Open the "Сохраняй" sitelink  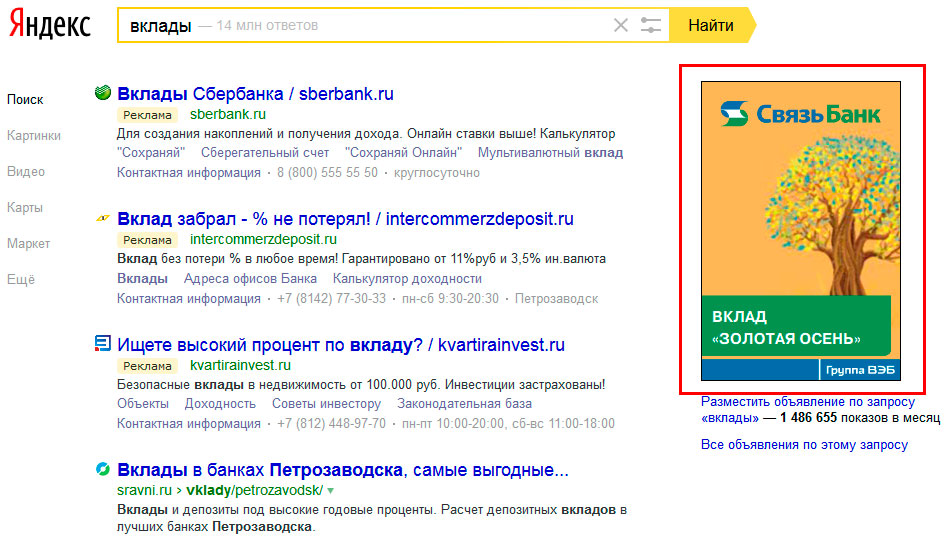[x=151, y=153]
